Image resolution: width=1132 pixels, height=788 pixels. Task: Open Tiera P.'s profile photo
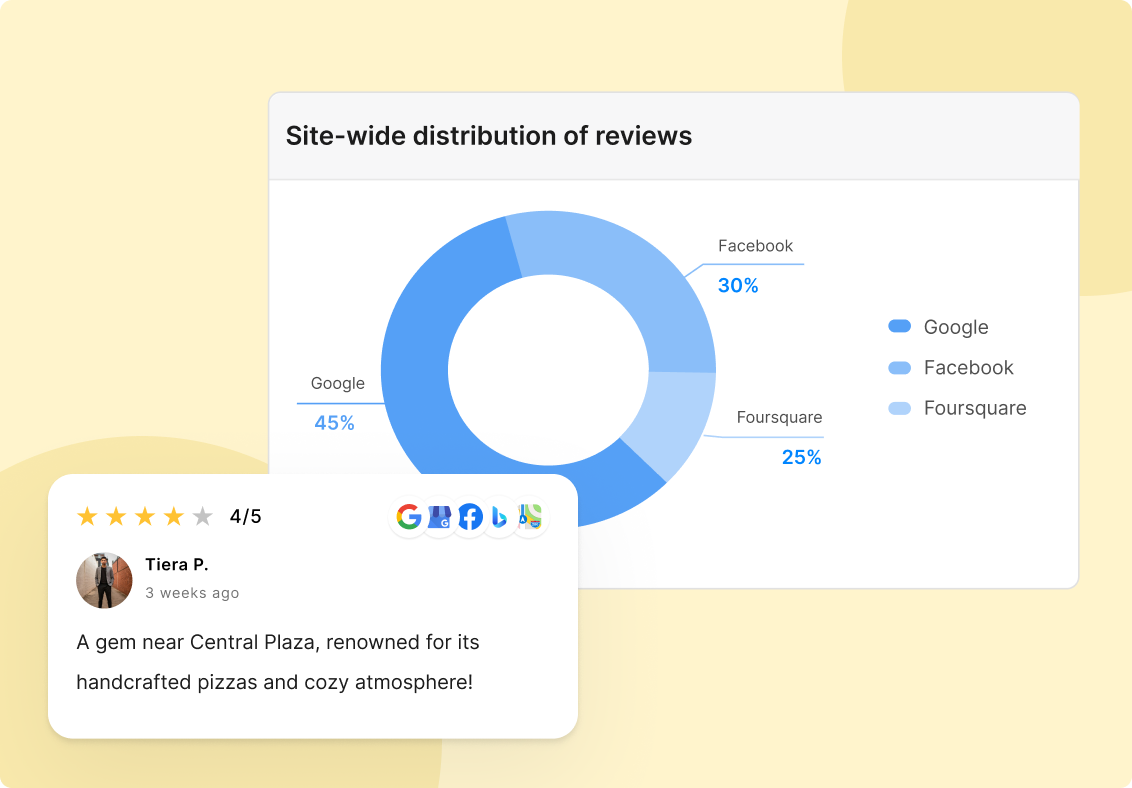tap(104, 580)
